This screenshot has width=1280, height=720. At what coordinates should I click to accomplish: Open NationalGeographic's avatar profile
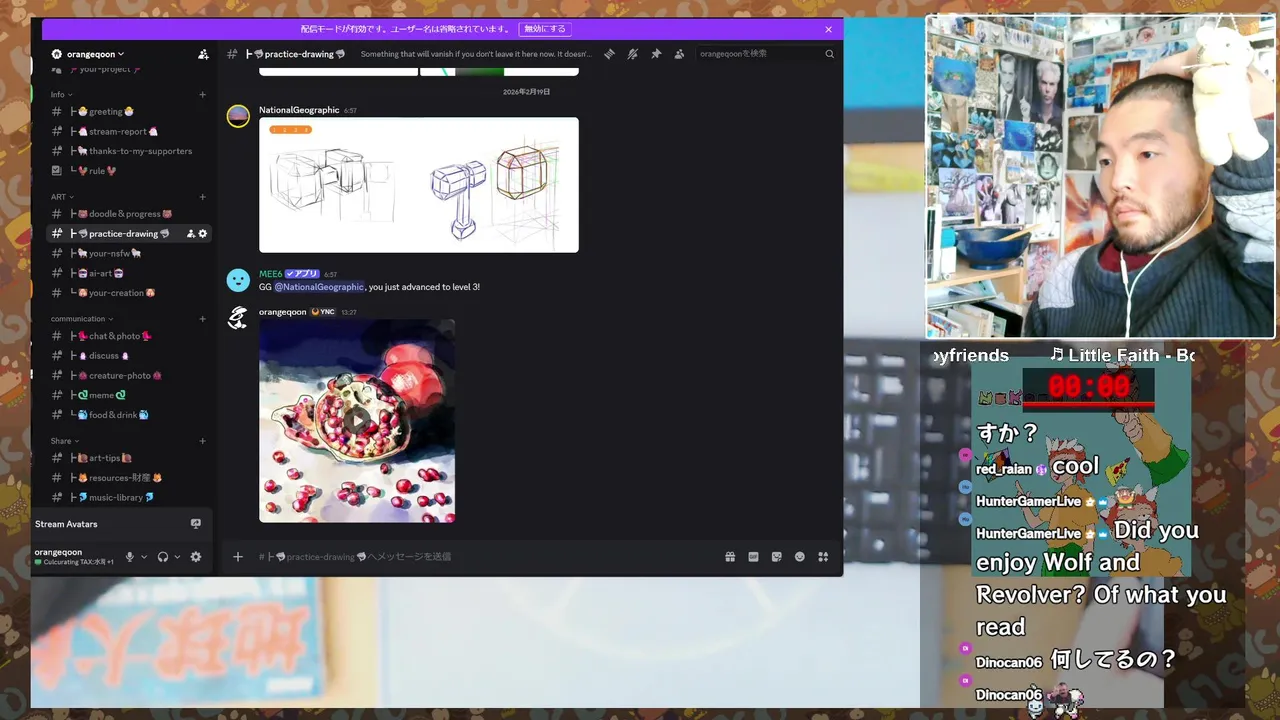pos(238,117)
